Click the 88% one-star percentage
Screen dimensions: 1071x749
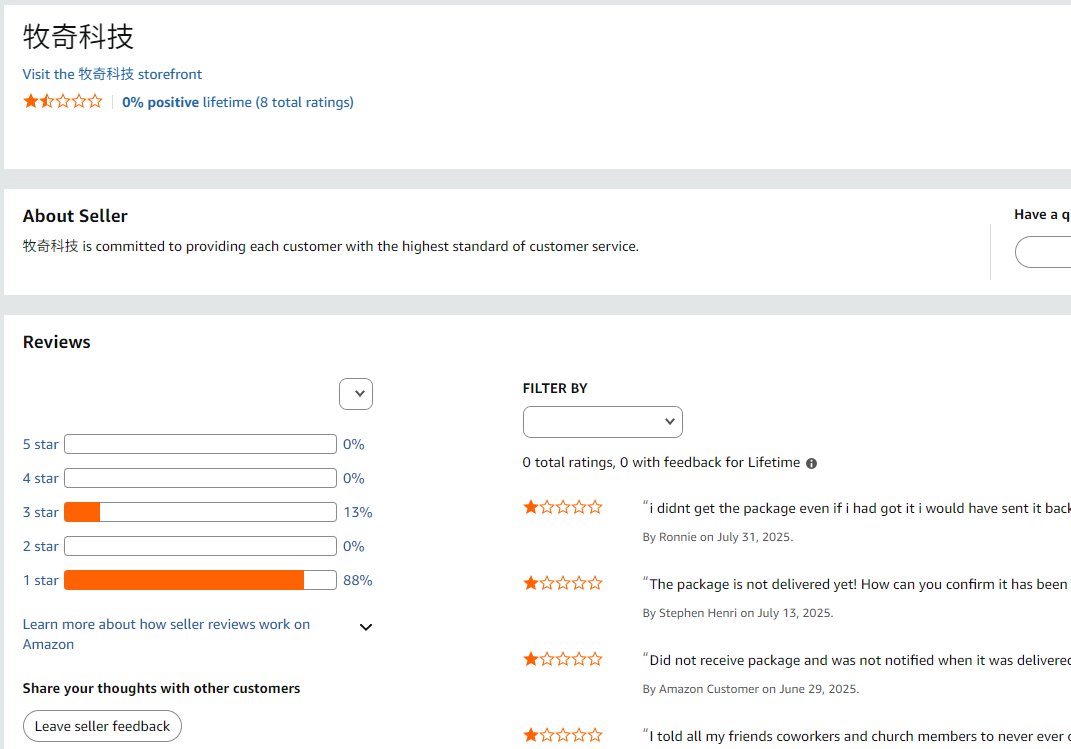click(357, 580)
